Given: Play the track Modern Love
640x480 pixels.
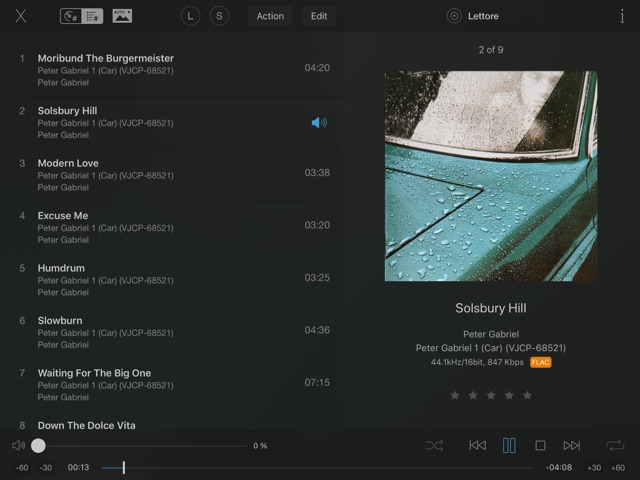Looking at the screenshot, I should [68, 163].
